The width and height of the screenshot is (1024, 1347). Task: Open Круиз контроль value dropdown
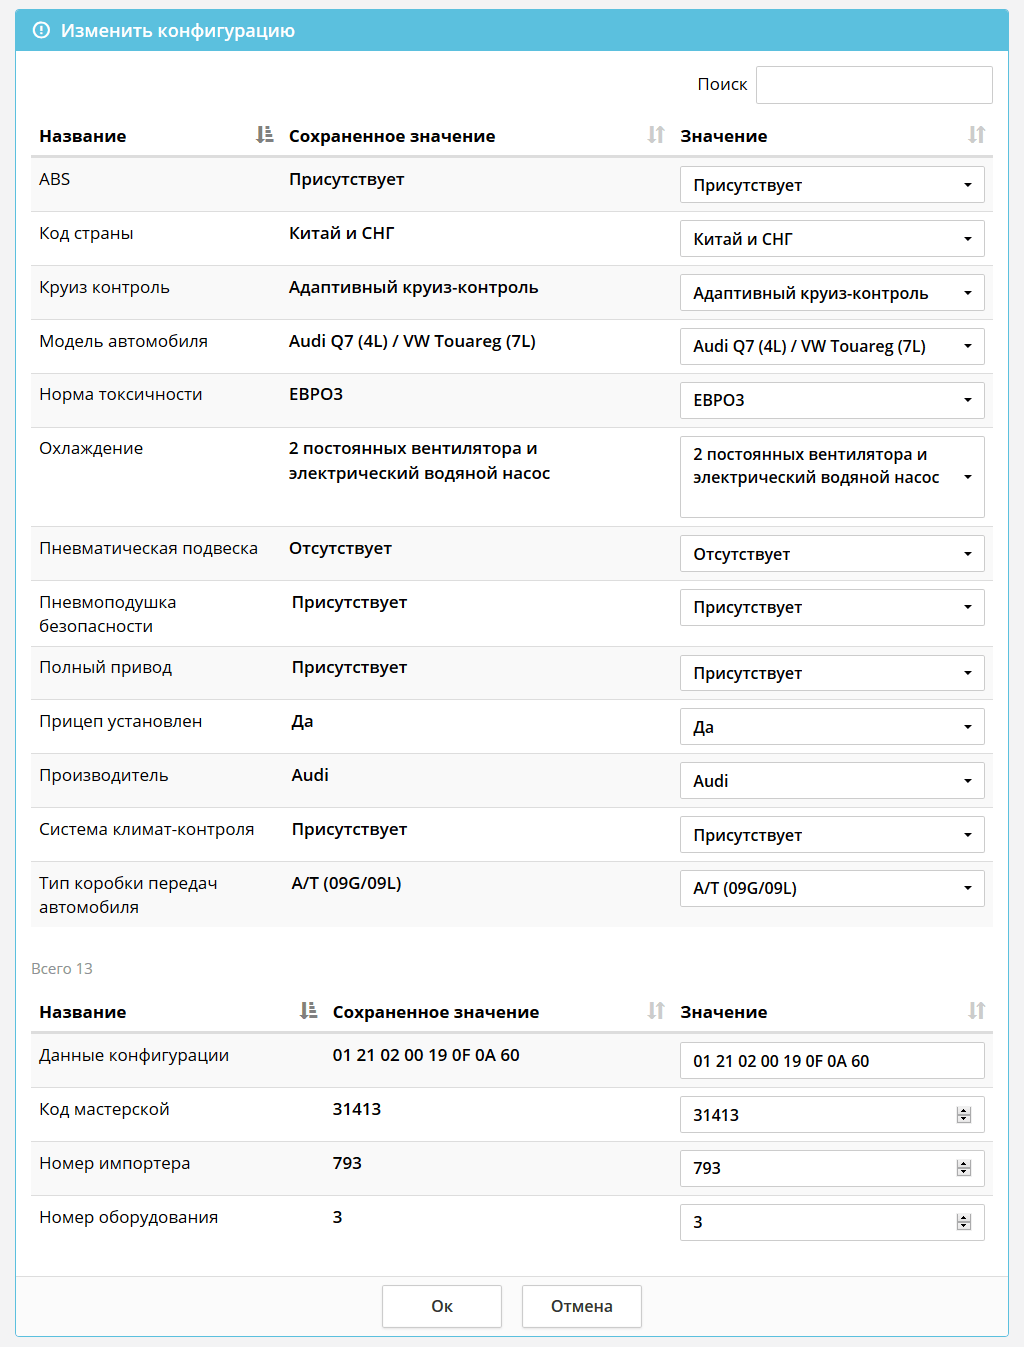pos(832,293)
